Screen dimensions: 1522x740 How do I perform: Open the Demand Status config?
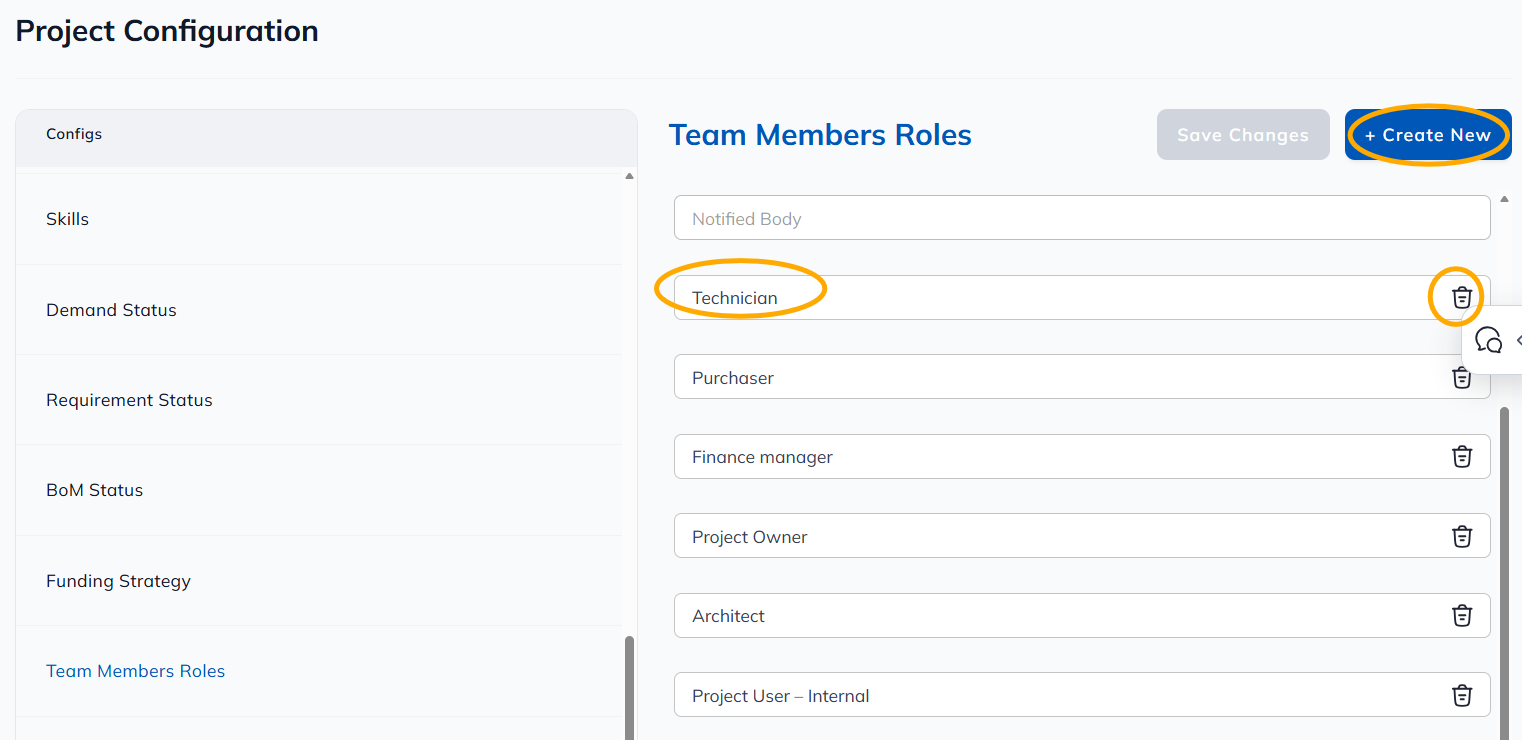pyautogui.click(x=319, y=310)
